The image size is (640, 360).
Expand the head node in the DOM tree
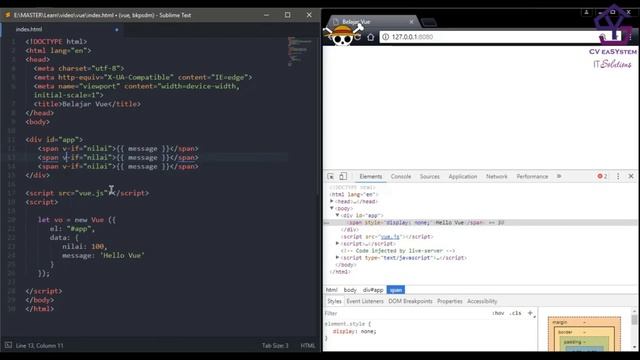(x=332, y=201)
